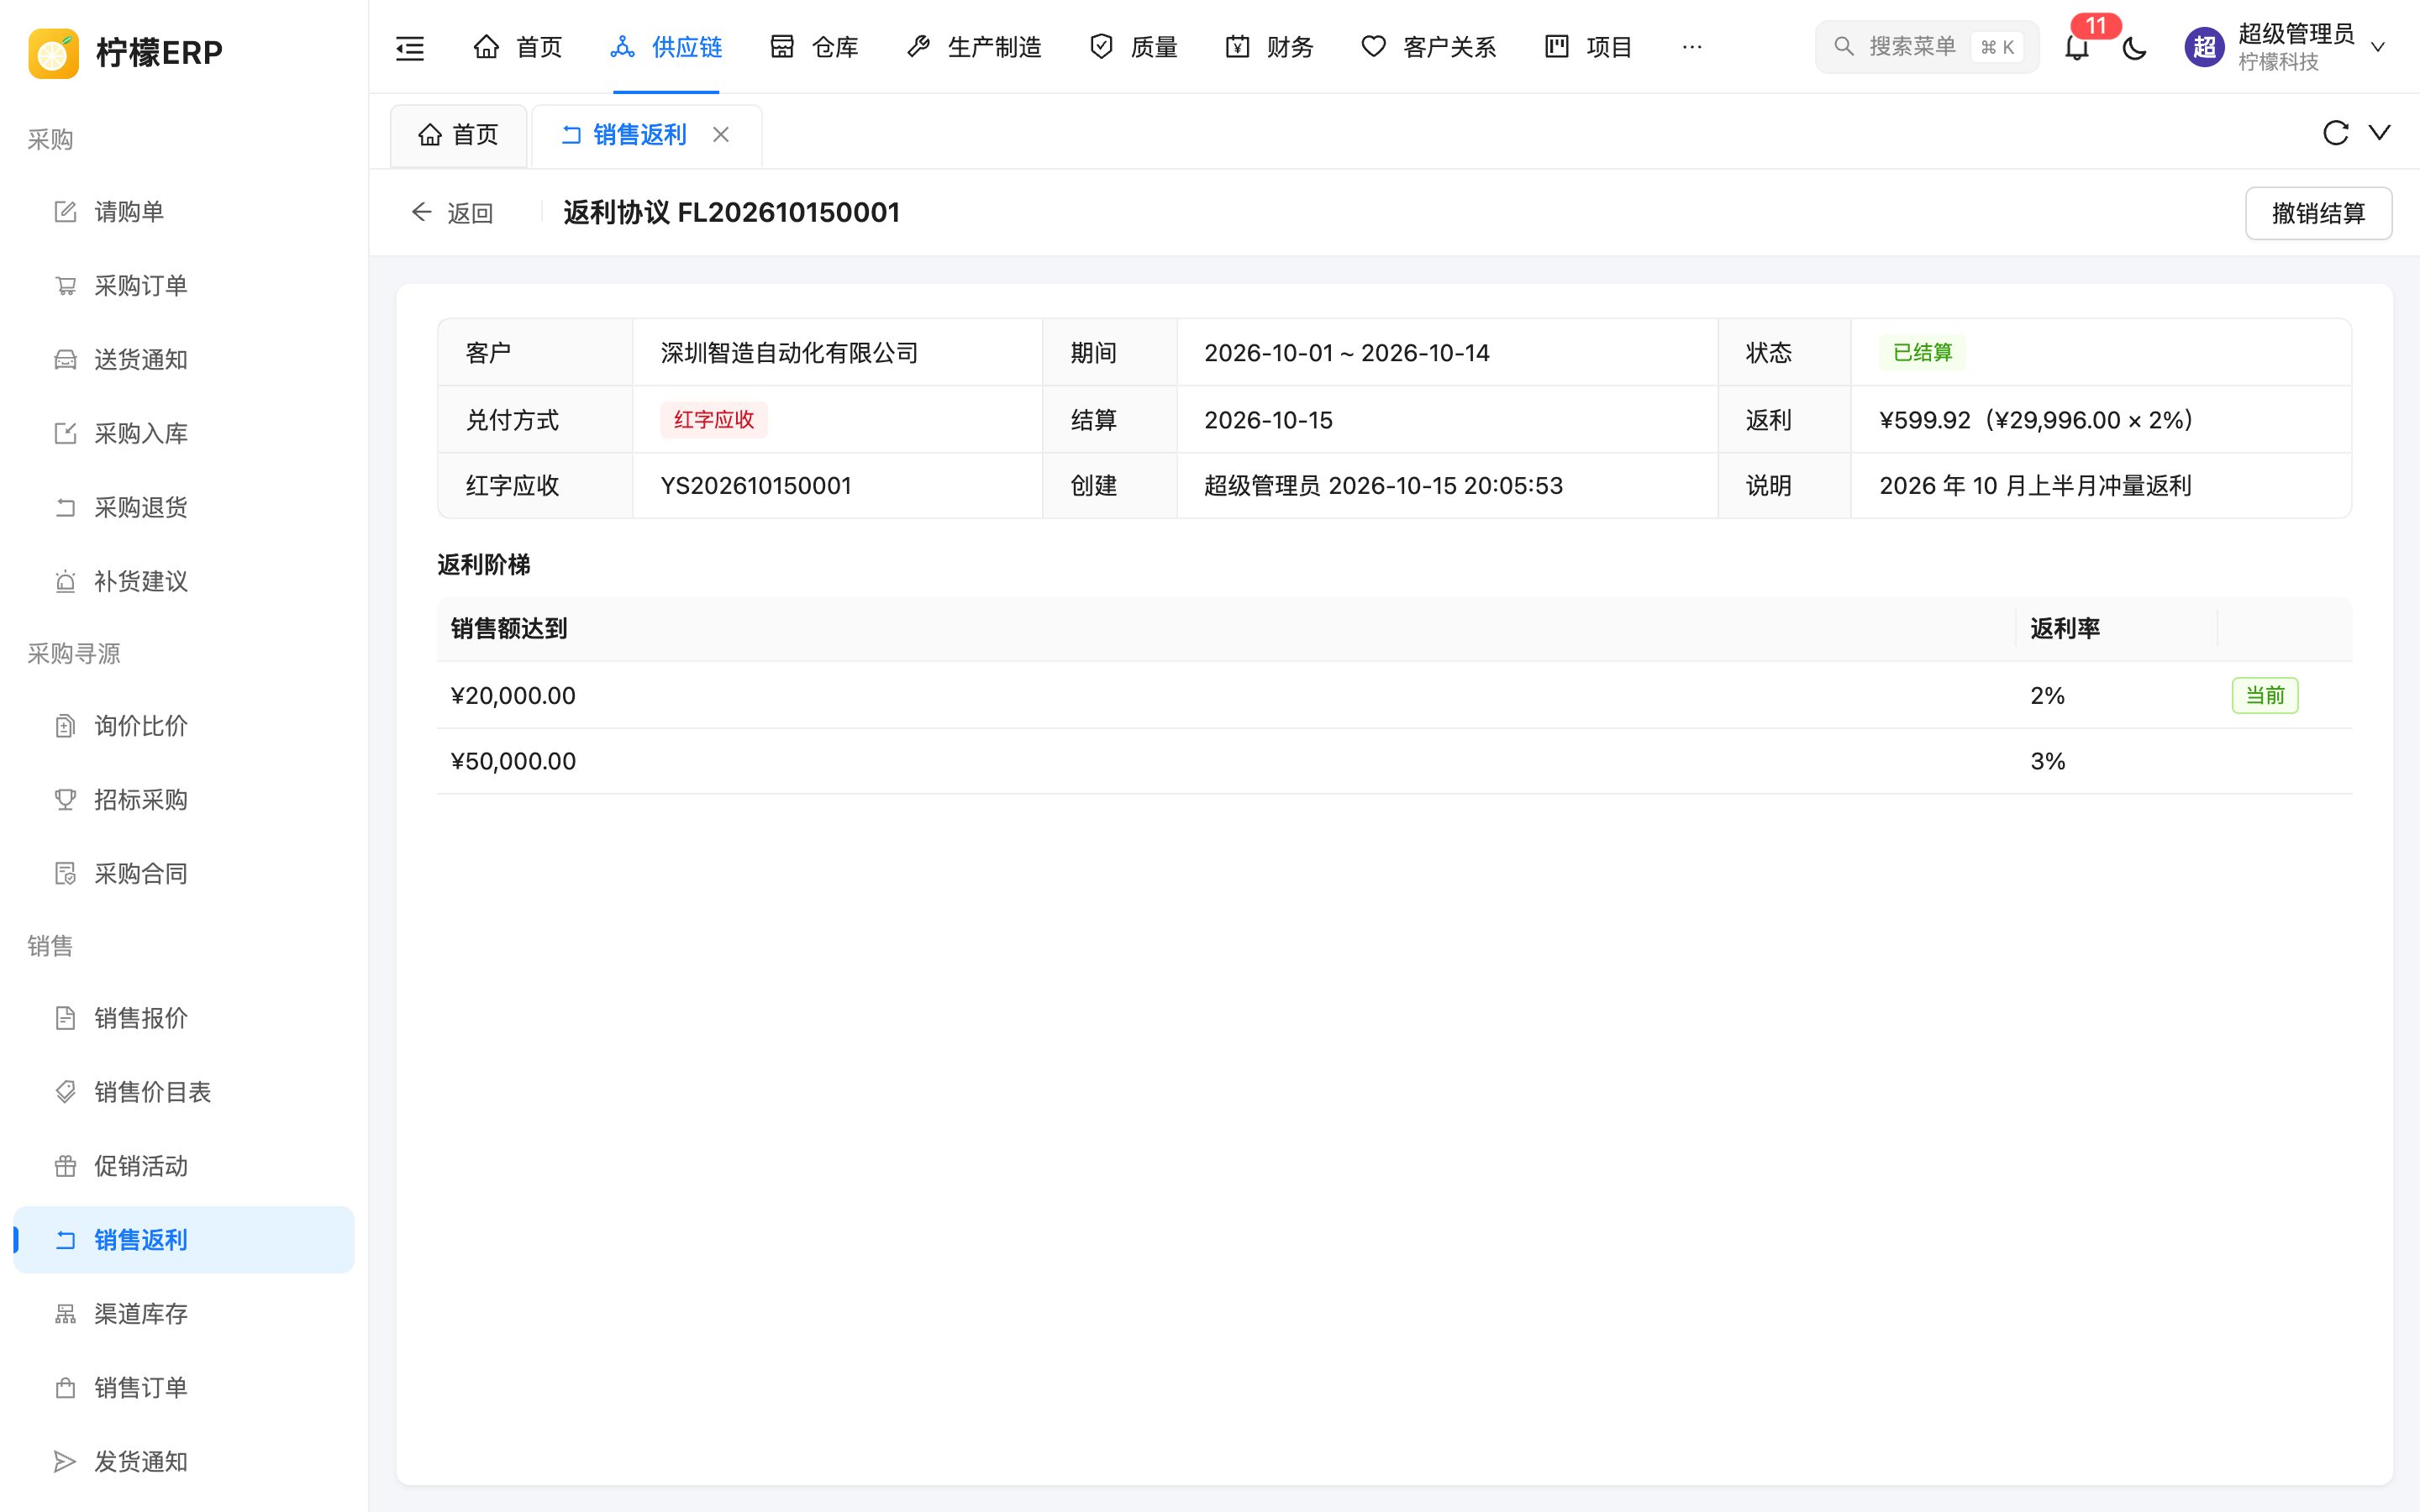Open the notifications bell

coord(2077,47)
